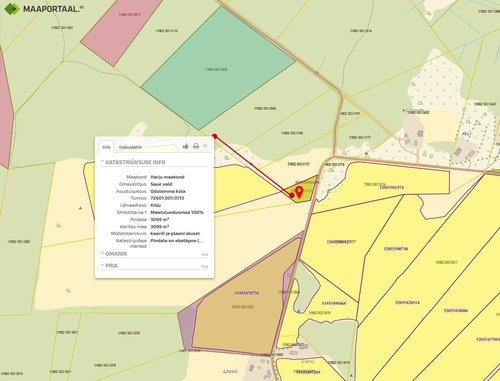
Task: Click the Losso place label
Action: click(x=230, y=371)
